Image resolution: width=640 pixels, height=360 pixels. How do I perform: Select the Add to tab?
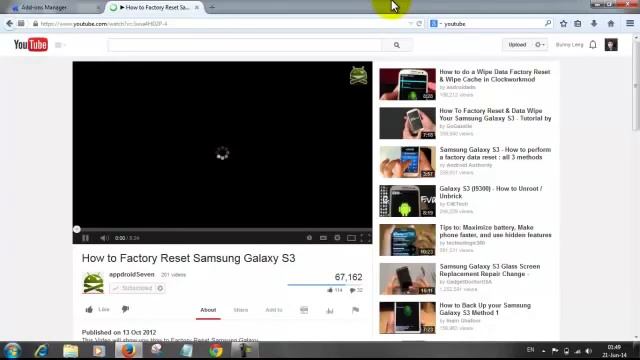(x=274, y=310)
